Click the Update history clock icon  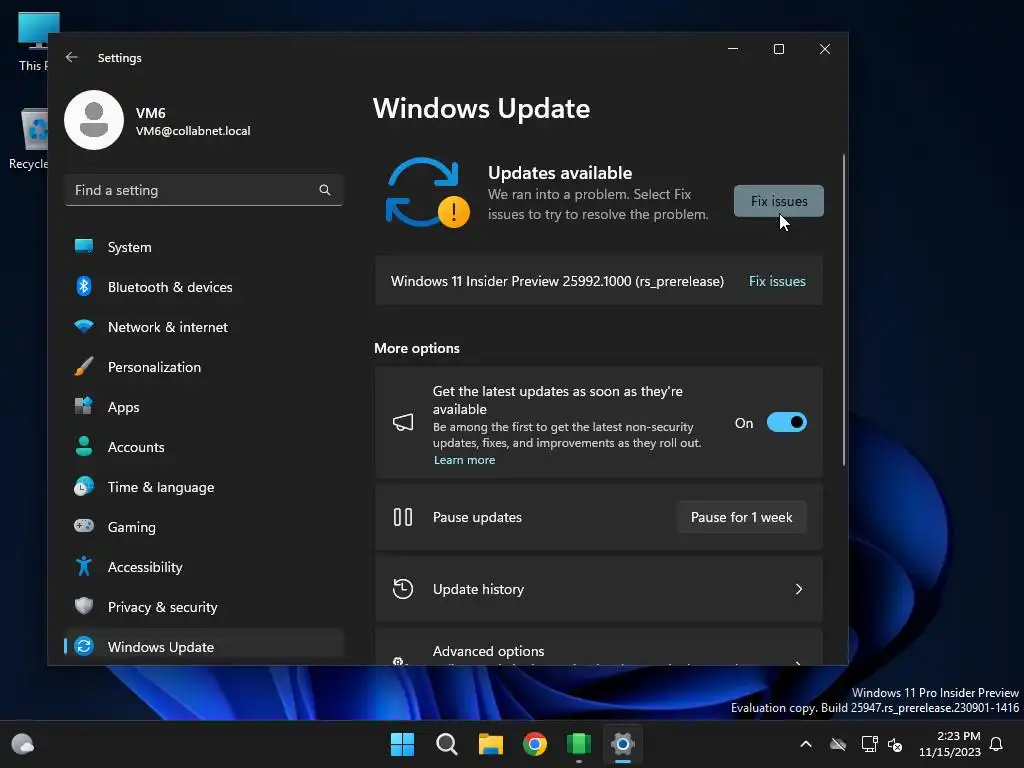click(x=403, y=589)
